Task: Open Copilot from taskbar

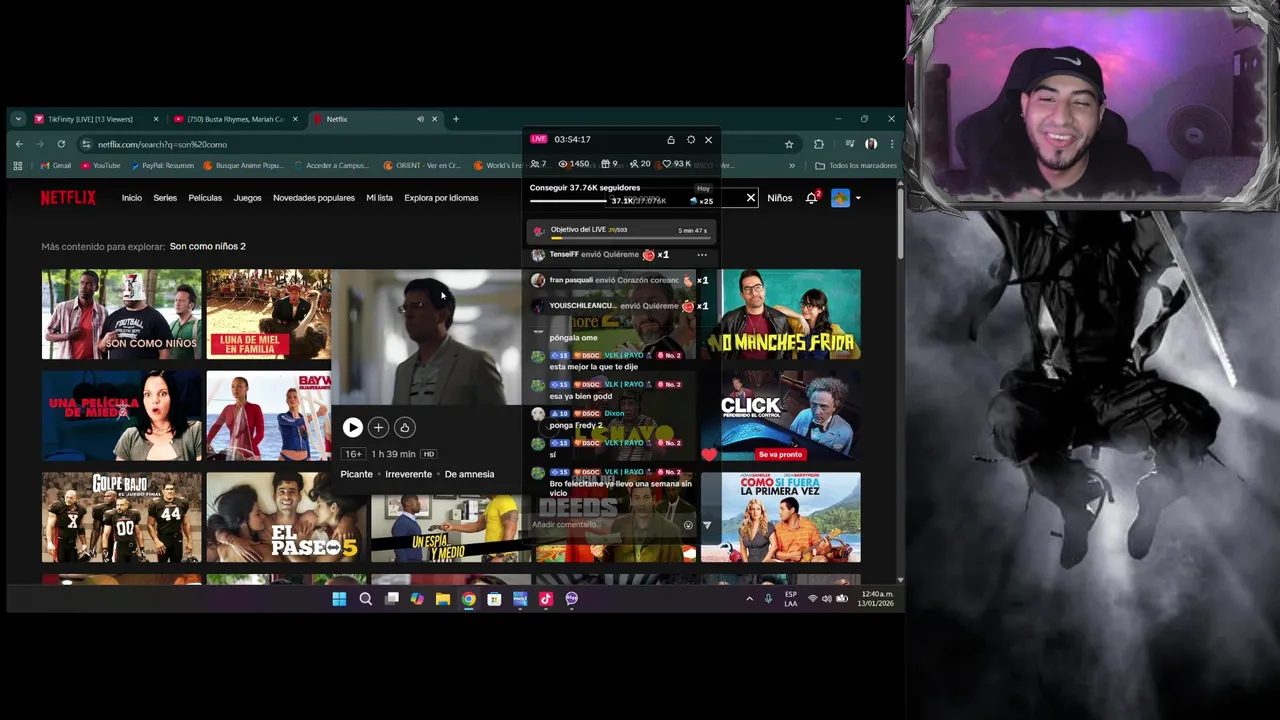Action: [x=416, y=599]
